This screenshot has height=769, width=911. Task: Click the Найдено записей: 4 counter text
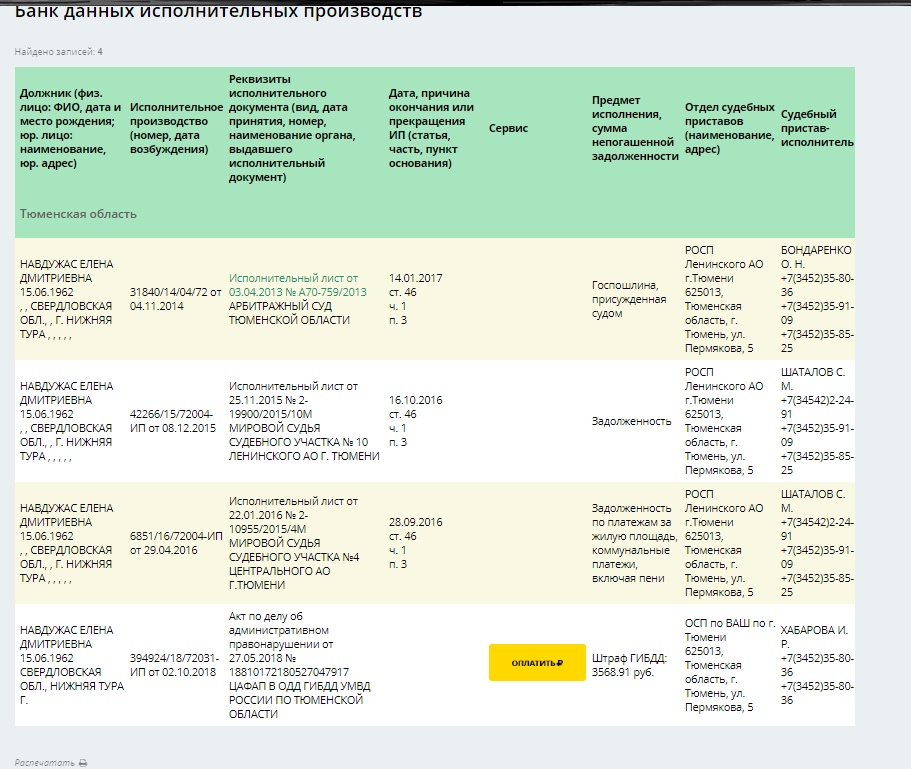59,52
